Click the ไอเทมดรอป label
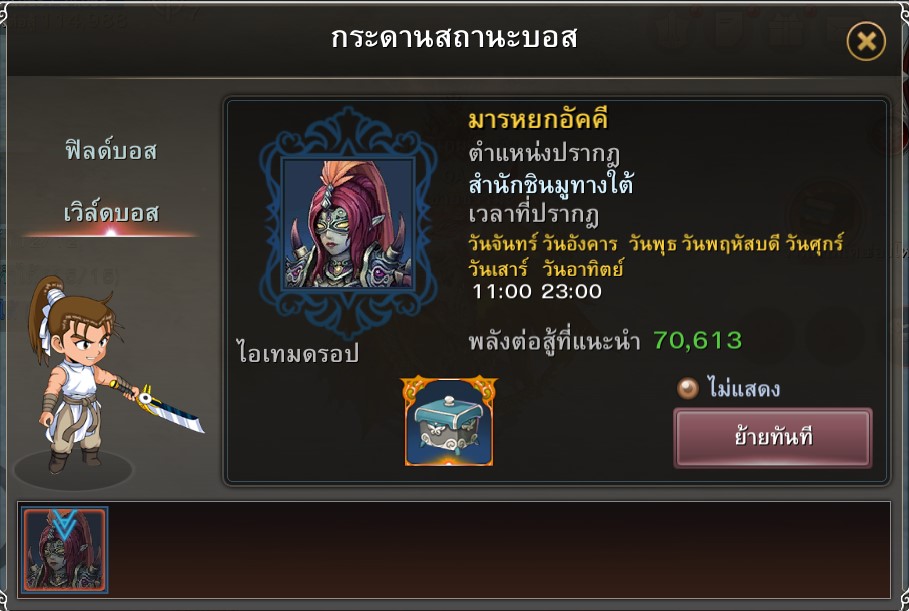The width and height of the screenshot is (909, 611). tap(297, 352)
